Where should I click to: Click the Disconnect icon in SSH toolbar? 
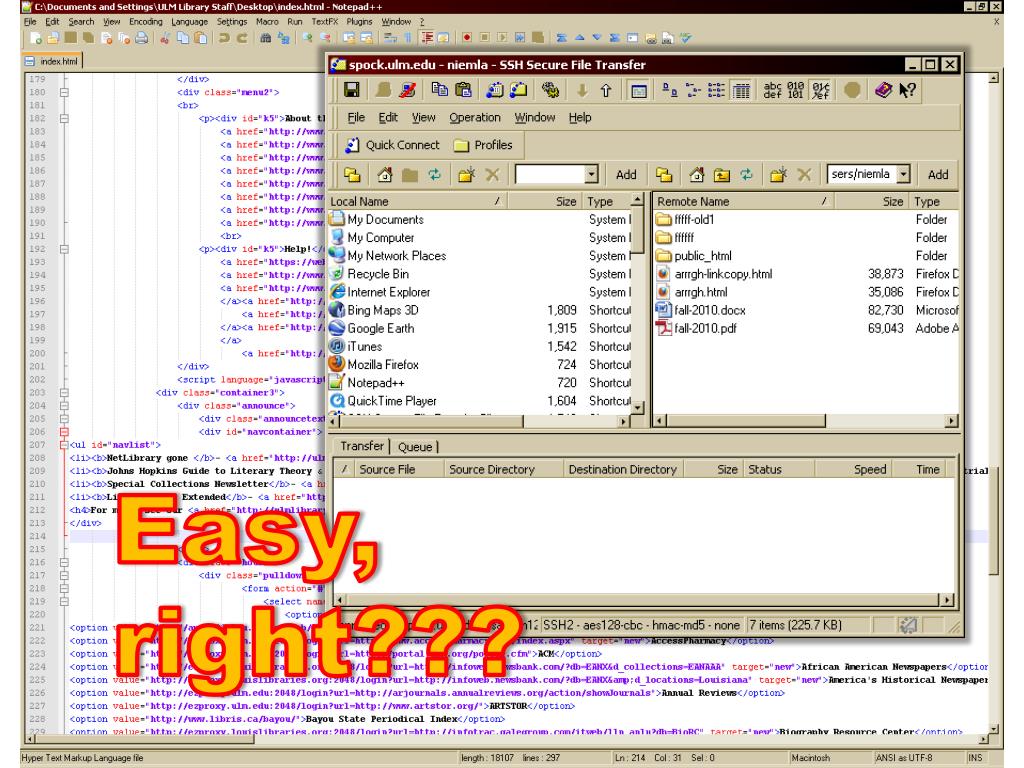click(x=407, y=89)
